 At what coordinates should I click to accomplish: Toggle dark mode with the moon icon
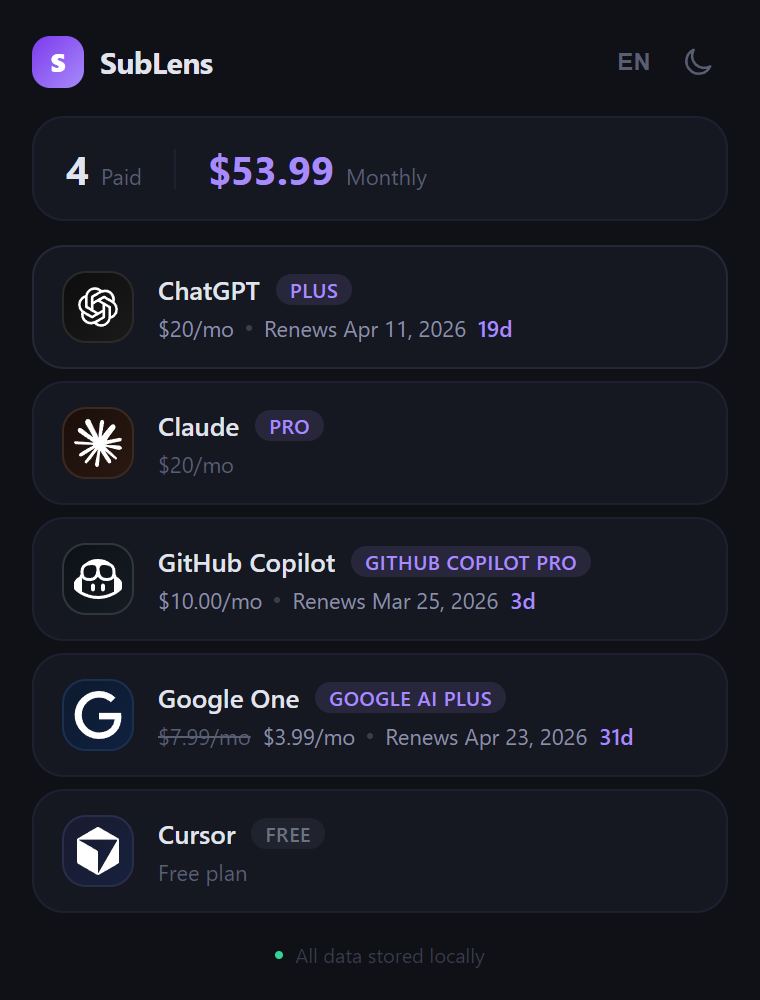tap(697, 62)
